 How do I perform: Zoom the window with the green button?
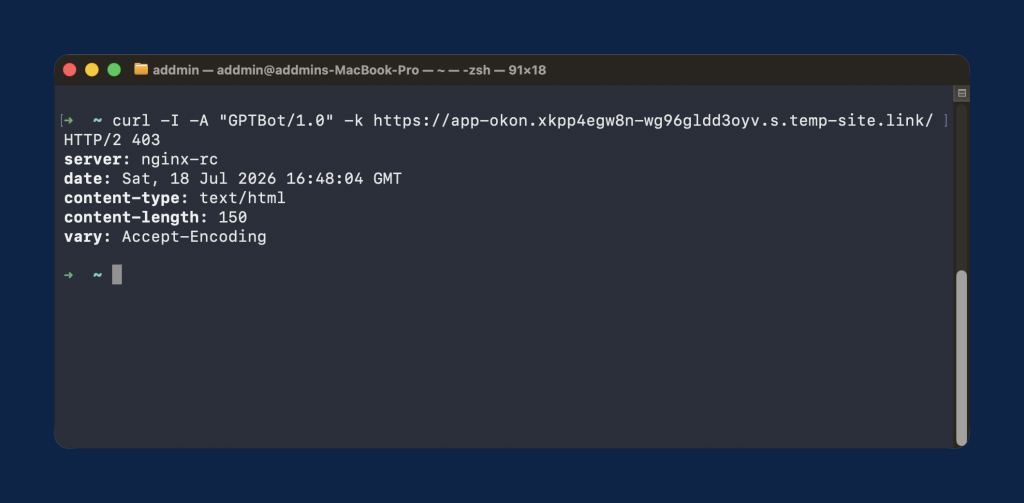[x=114, y=70]
